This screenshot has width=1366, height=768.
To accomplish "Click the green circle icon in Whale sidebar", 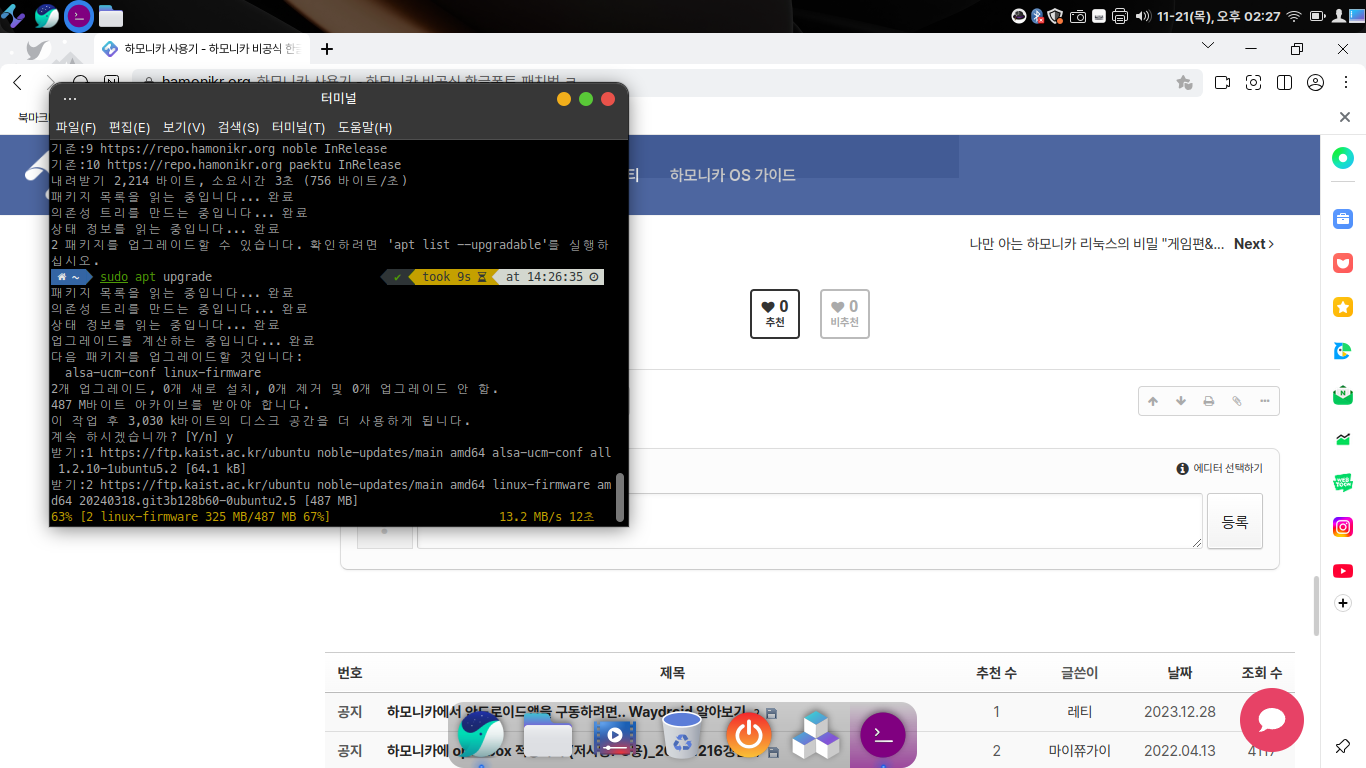I will (1343, 157).
